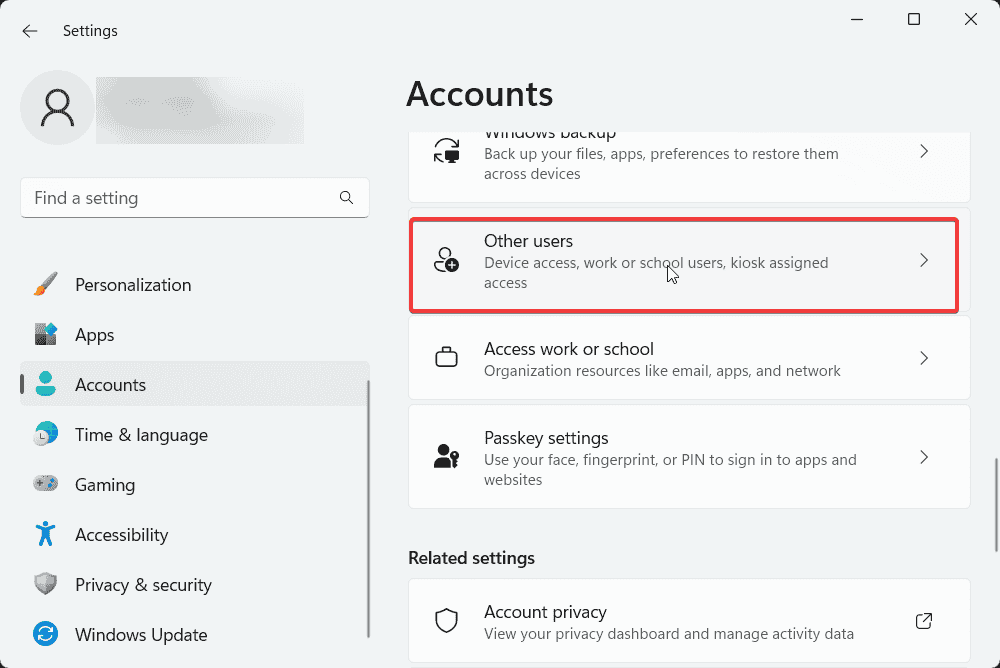Open Access work or school title

pyautogui.click(x=568, y=349)
